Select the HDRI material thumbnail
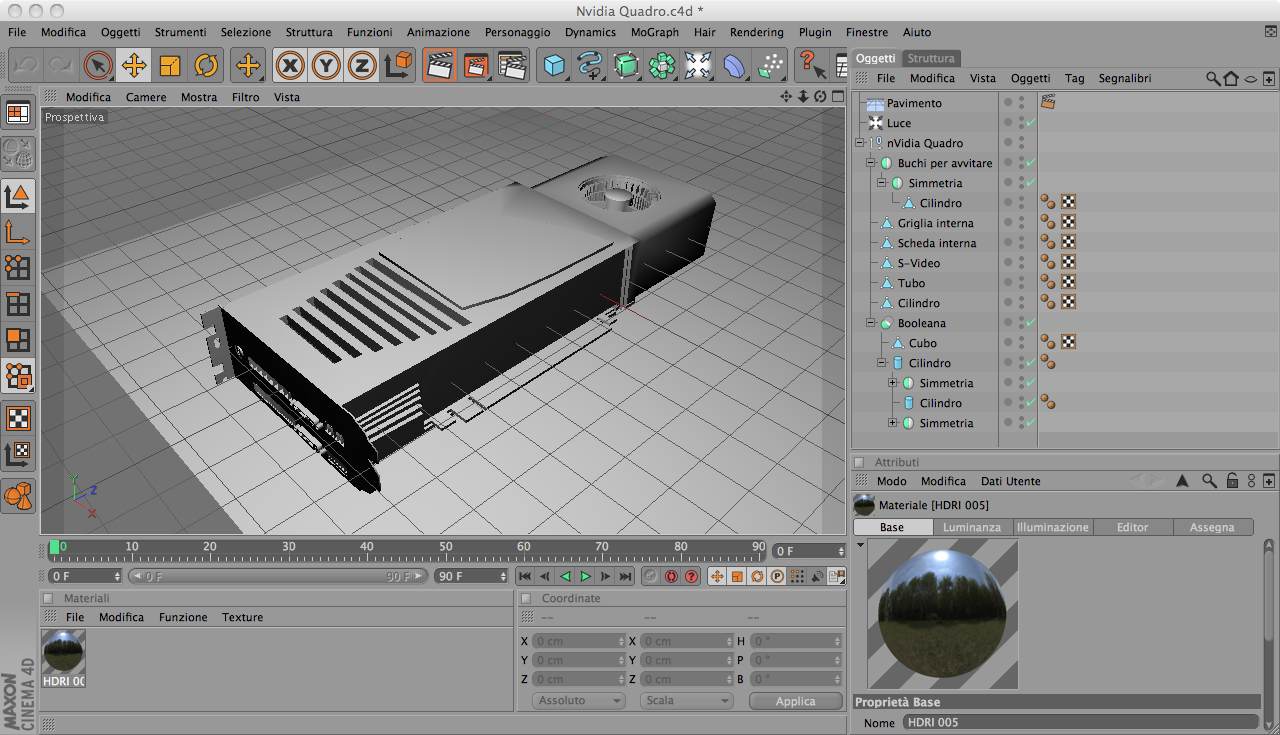This screenshot has width=1280, height=735. 64,652
